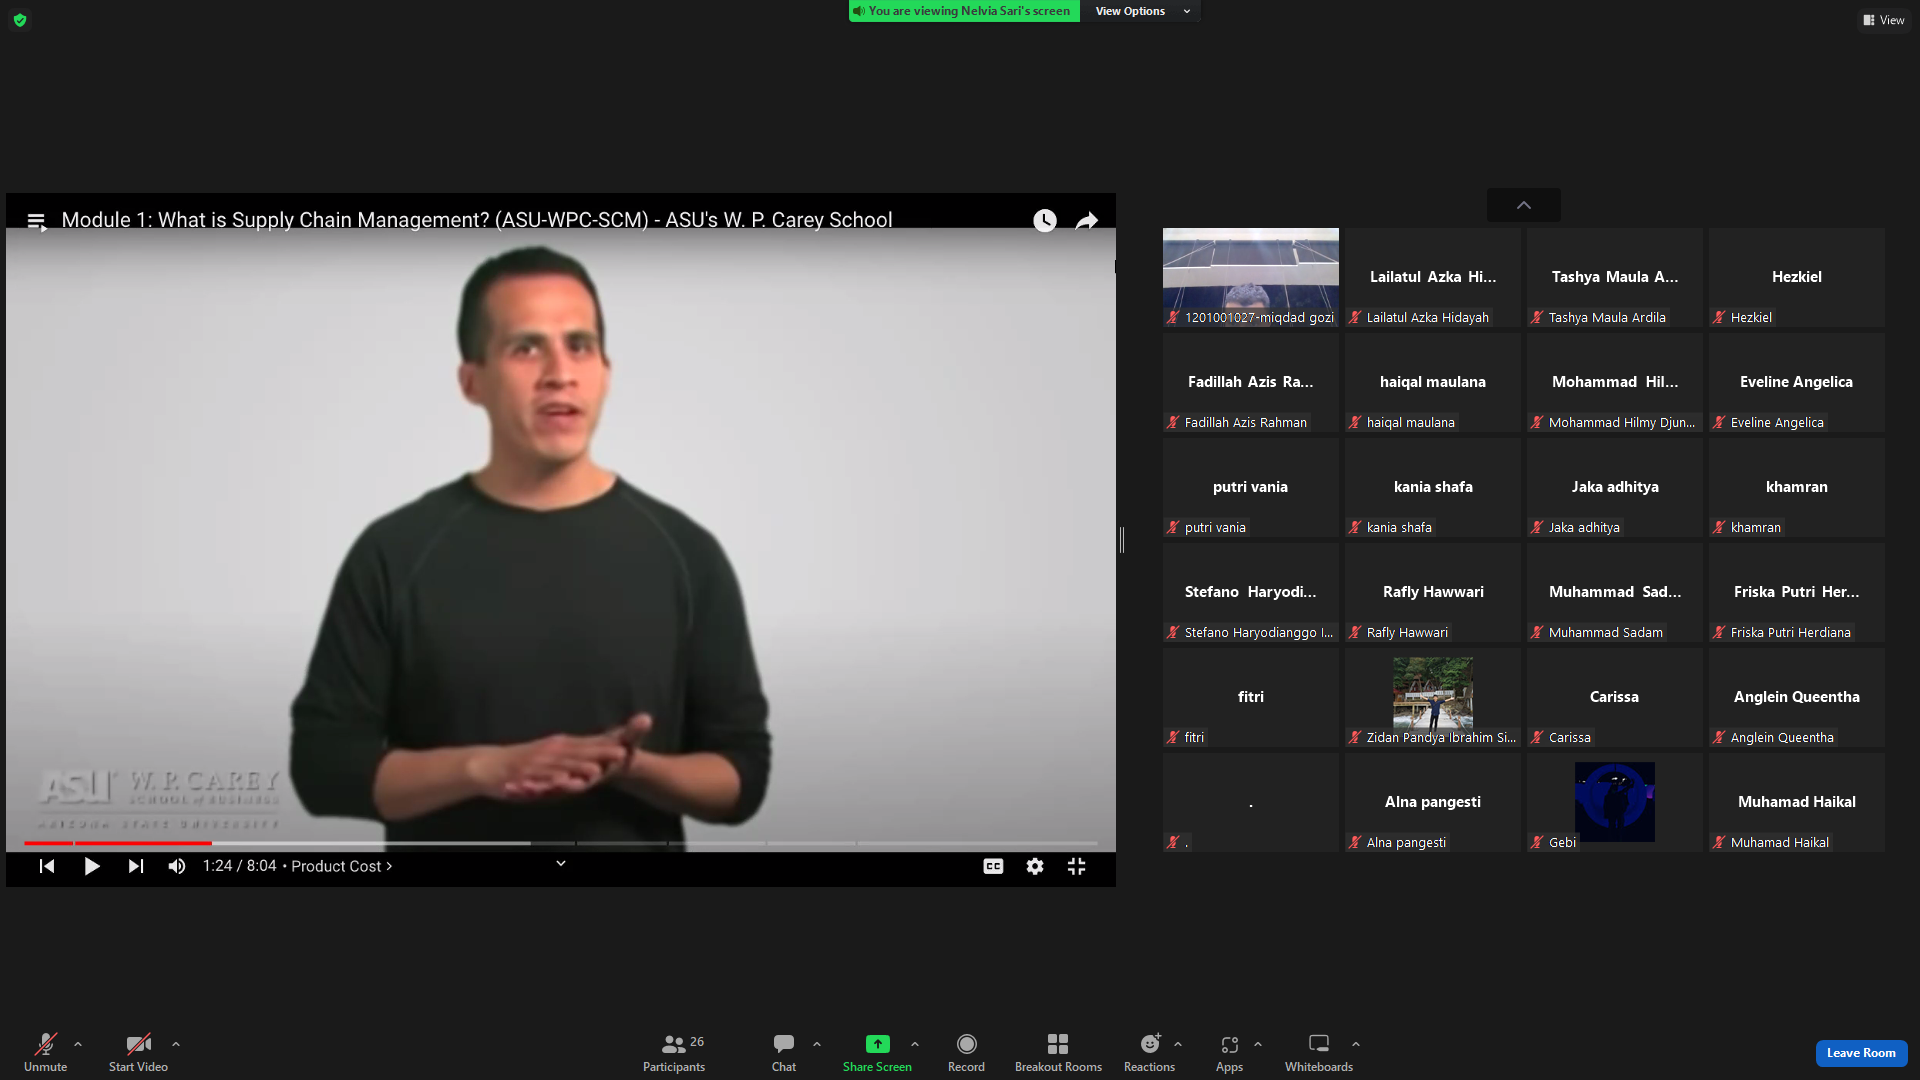Expand chat options arrow
The width and height of the screenshot is (1920, 1080).
pos(817,1044)
